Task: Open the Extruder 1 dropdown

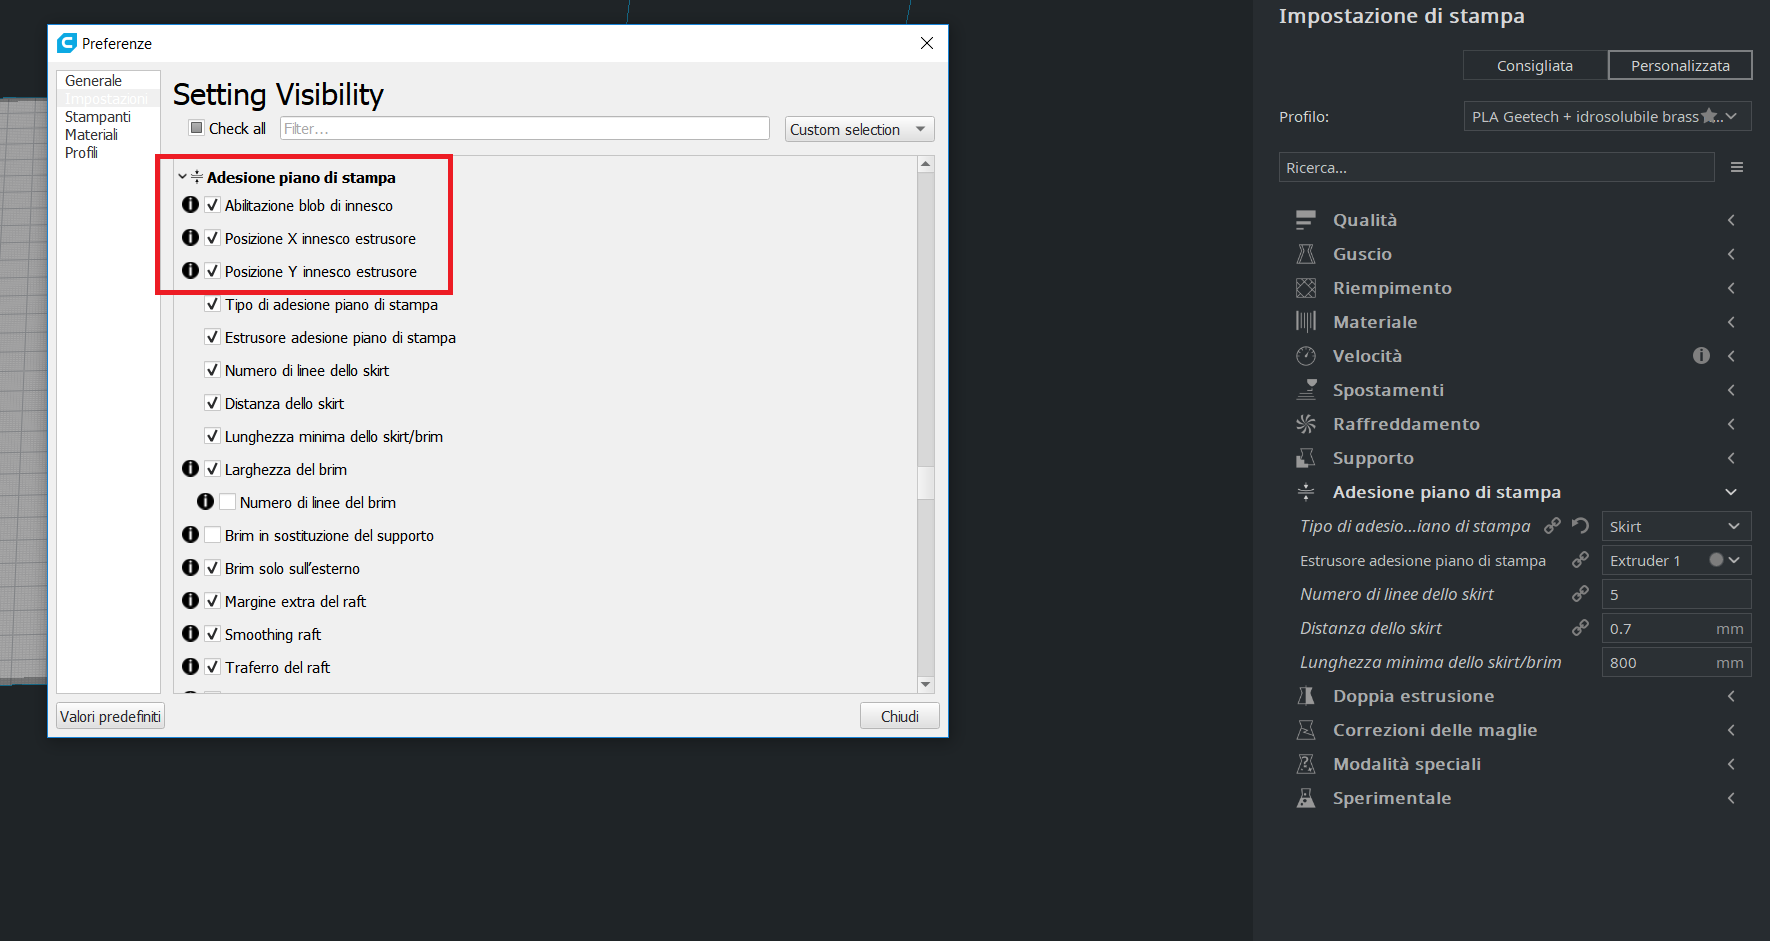Action: click(x=1676, y=560)
